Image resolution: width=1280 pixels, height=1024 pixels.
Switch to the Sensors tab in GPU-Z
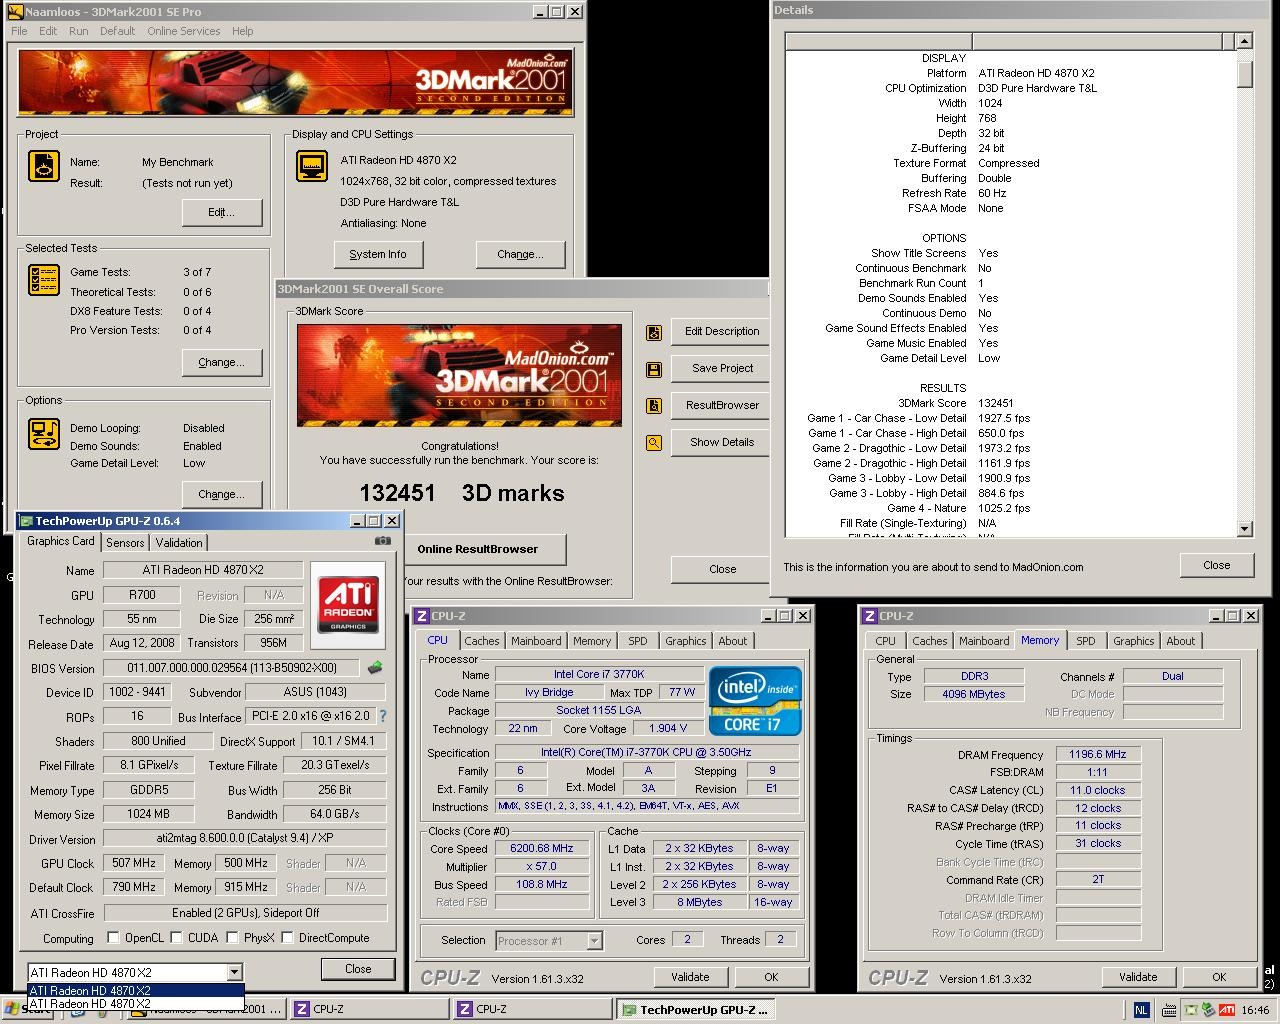pos(125,543)
